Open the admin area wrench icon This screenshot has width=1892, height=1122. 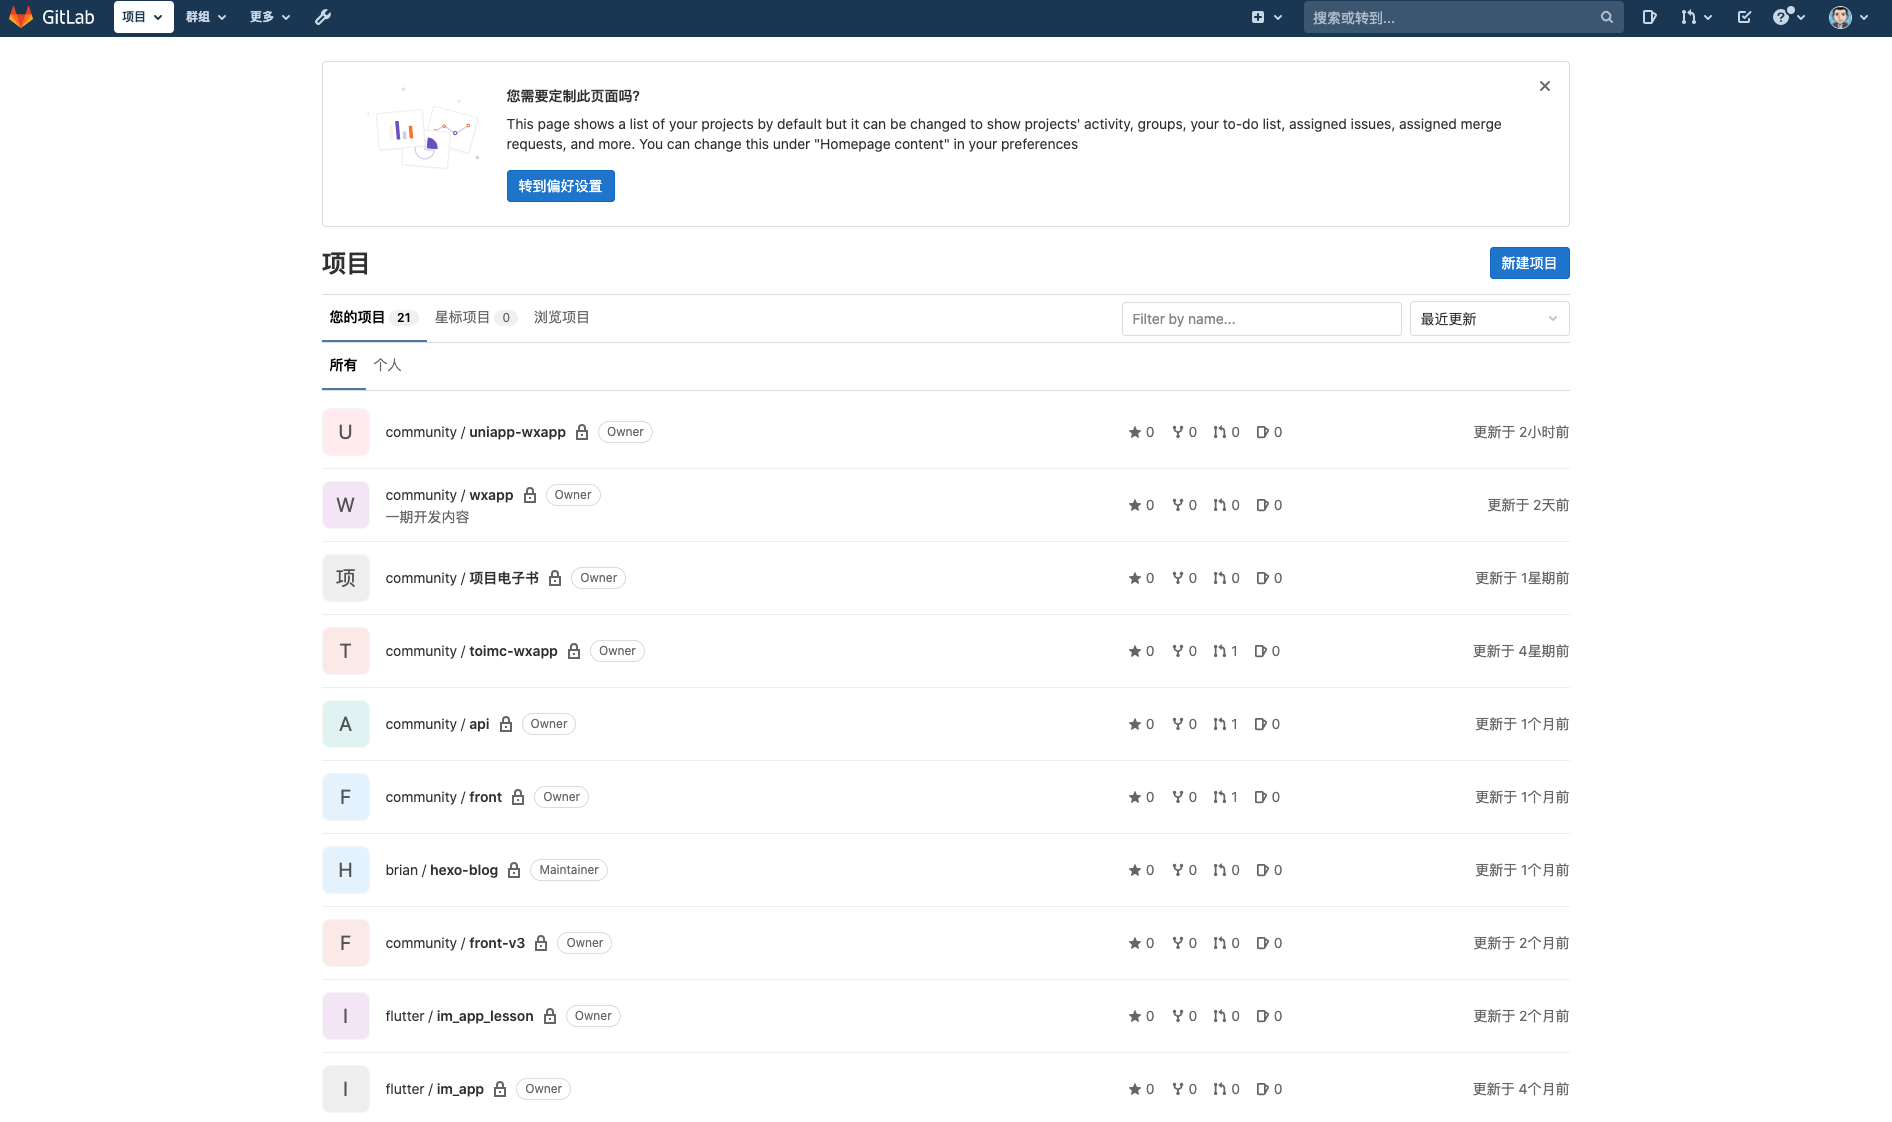point(323,17)
